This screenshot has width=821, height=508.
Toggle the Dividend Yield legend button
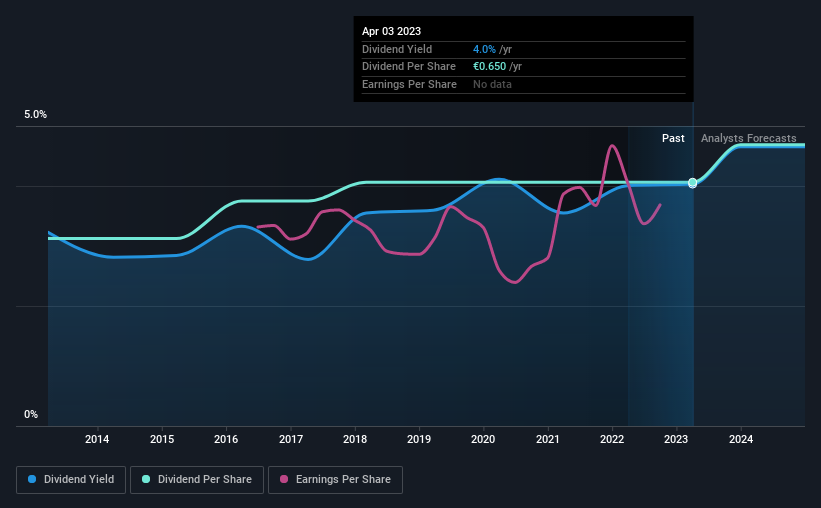pos(71,480)
